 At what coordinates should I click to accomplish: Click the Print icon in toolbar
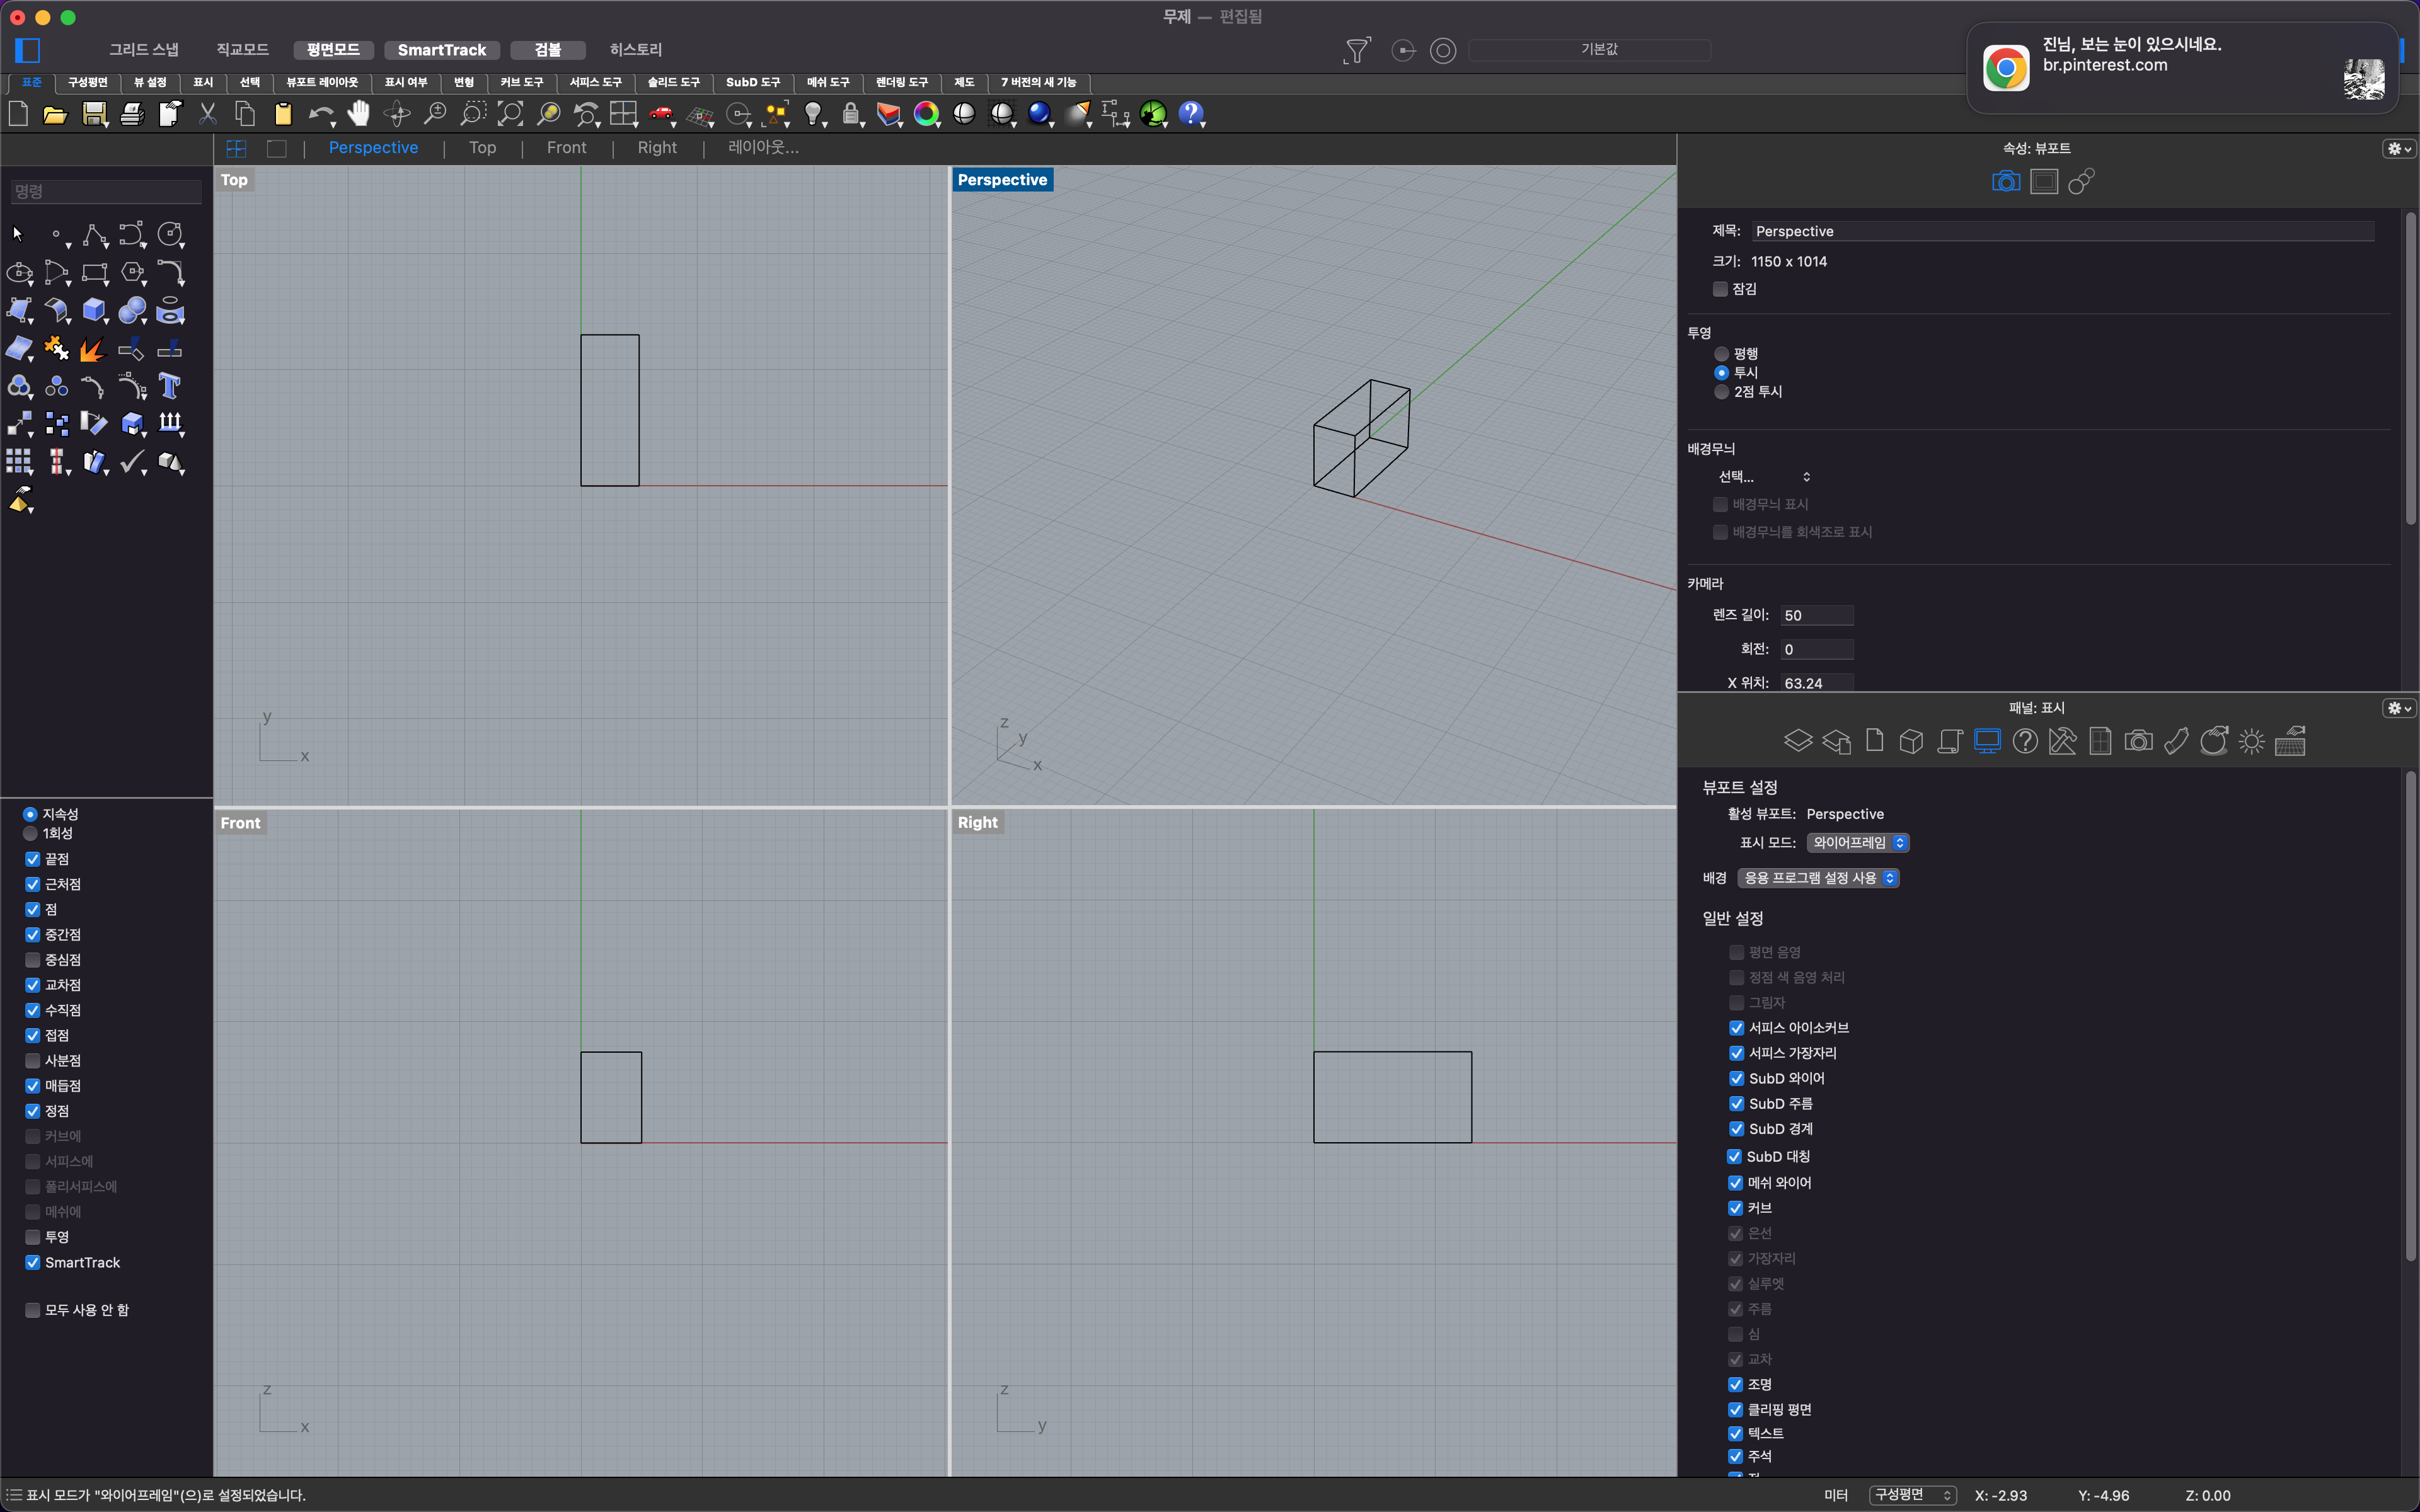(132, 114)
